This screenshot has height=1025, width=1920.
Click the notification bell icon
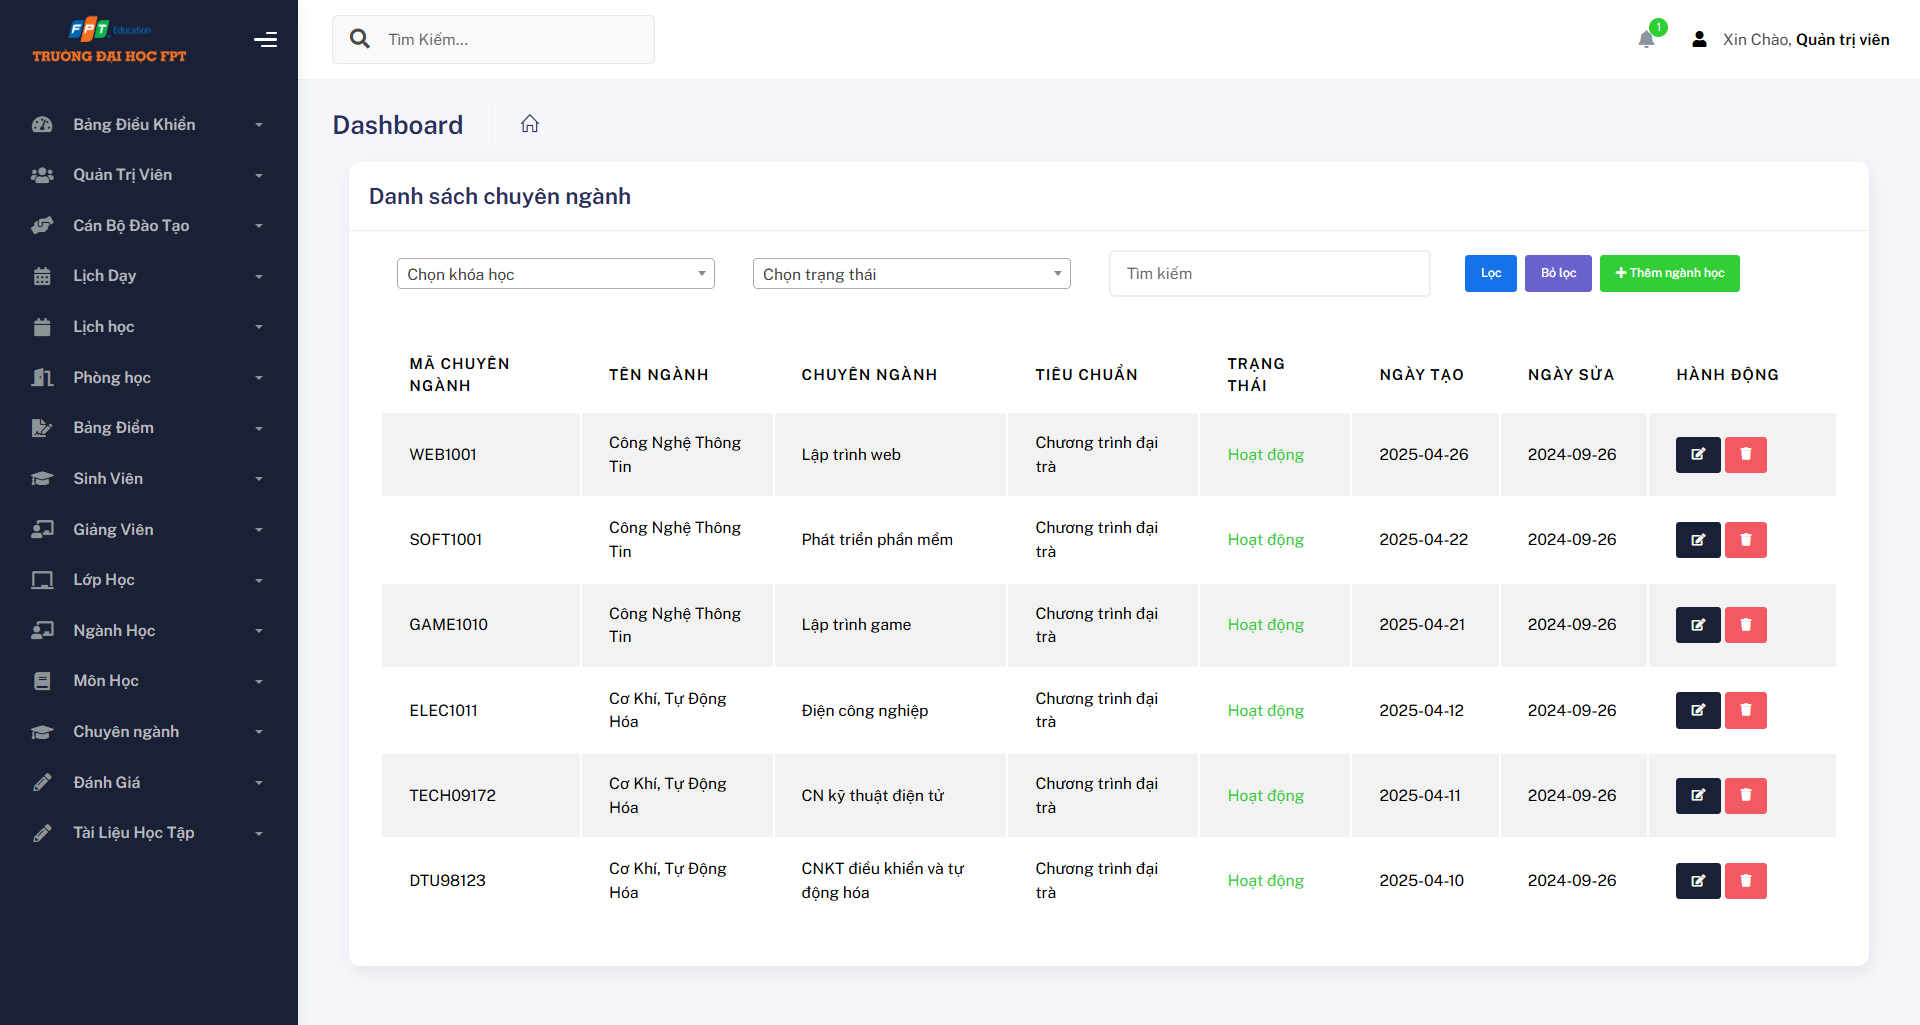1646,40
